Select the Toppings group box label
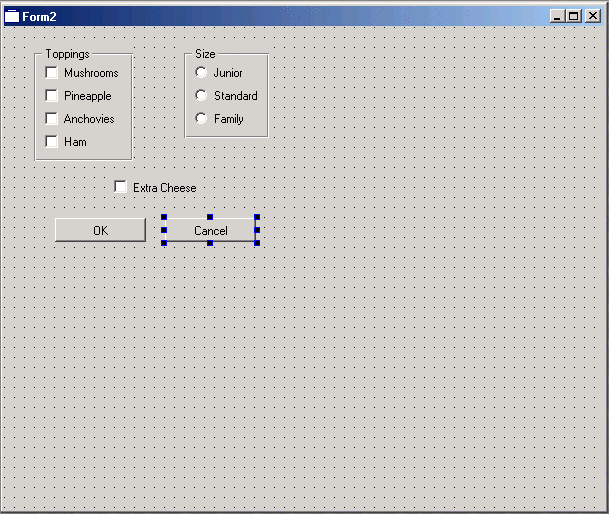Image resolution: width=609 pixels, height=514 pixels. click(x=67, y=54)
